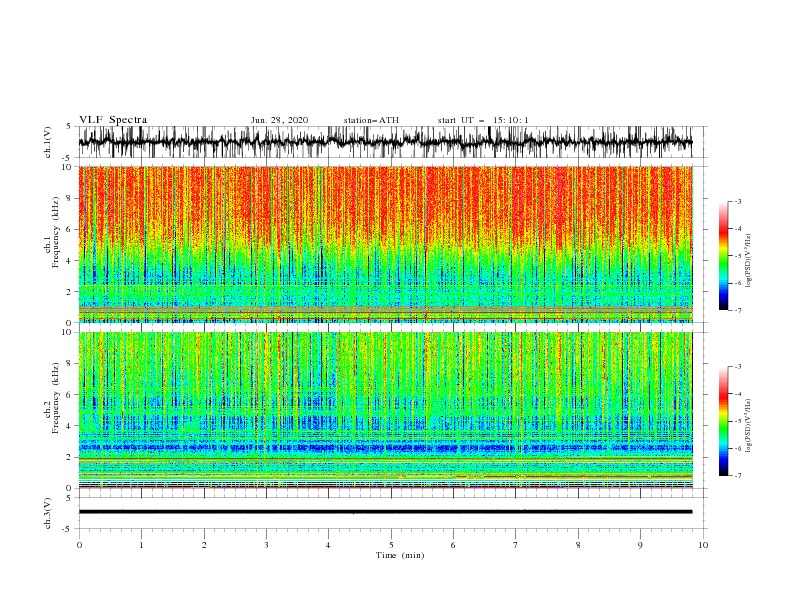Click the "2" kHz tick on ch.1 frequency axis
The height and width of the screenshot is (612, 792).
[69, 291]
